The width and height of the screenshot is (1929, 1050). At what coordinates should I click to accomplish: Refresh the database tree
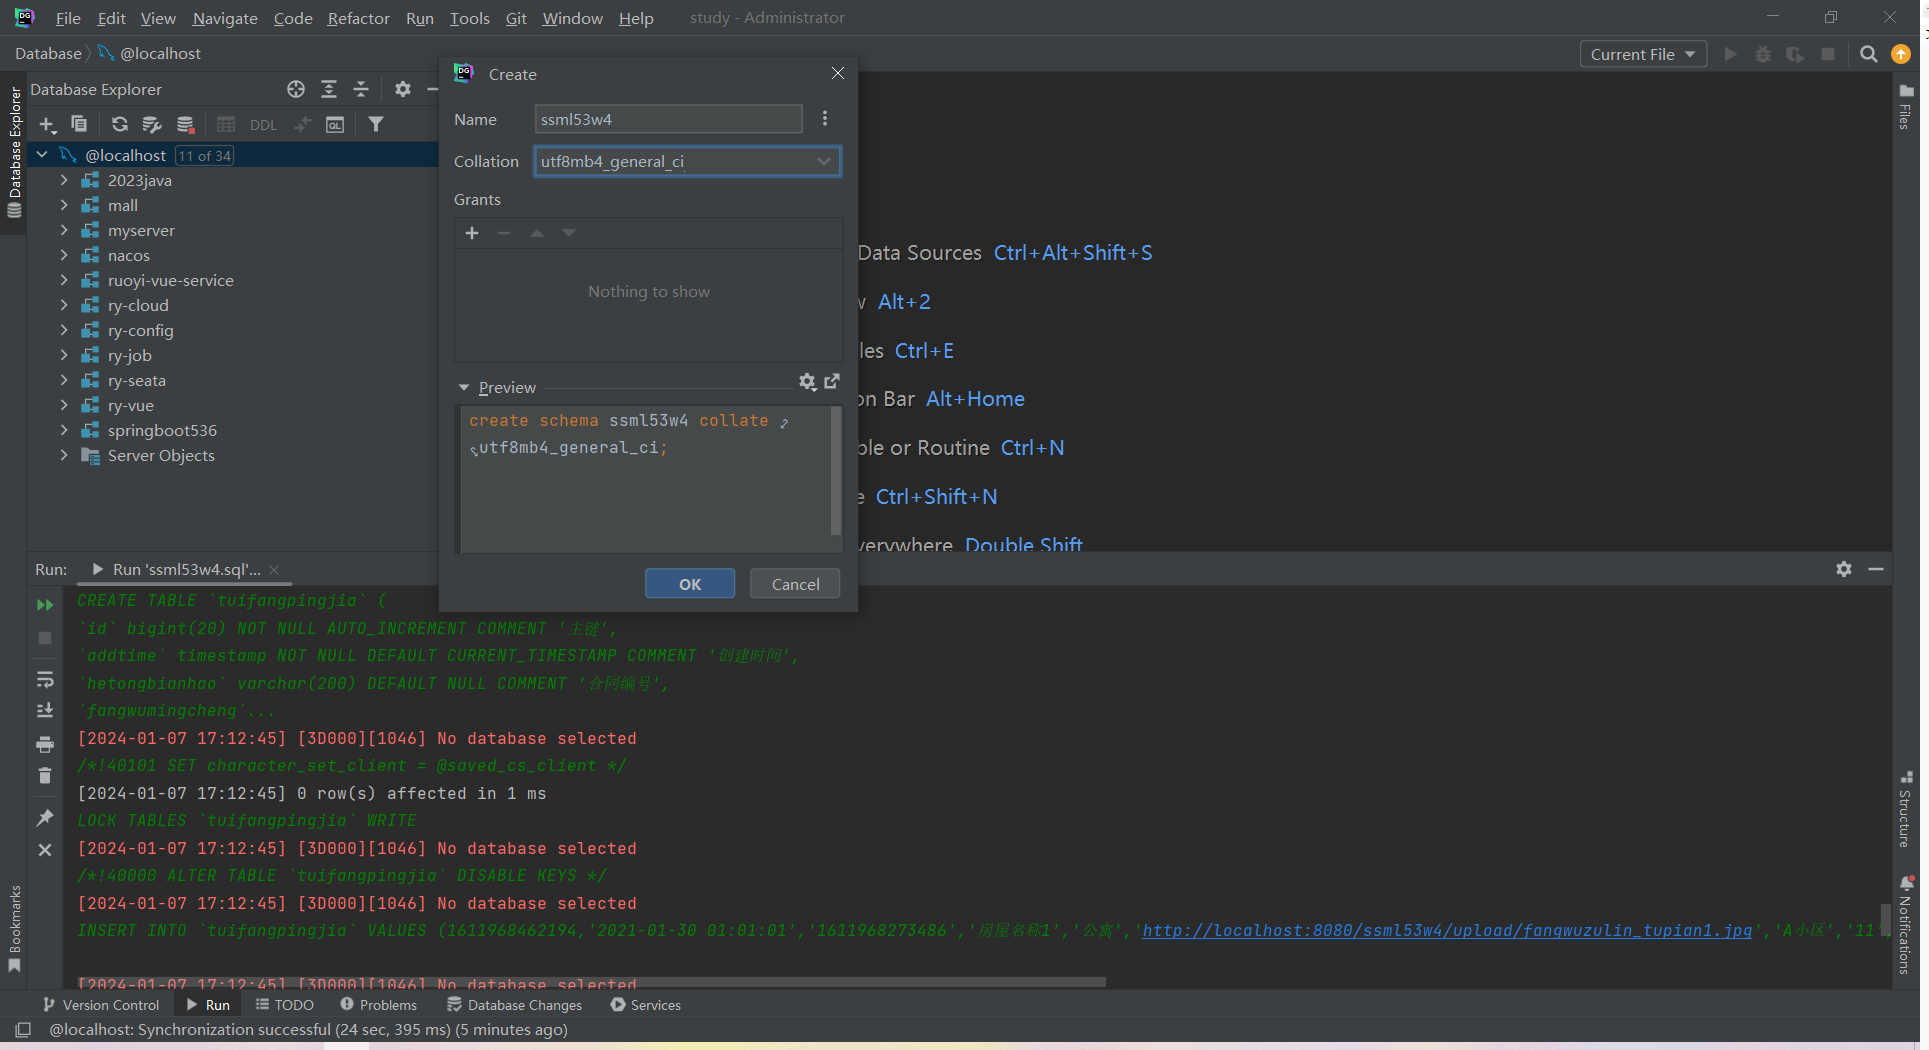coord(120,124)
